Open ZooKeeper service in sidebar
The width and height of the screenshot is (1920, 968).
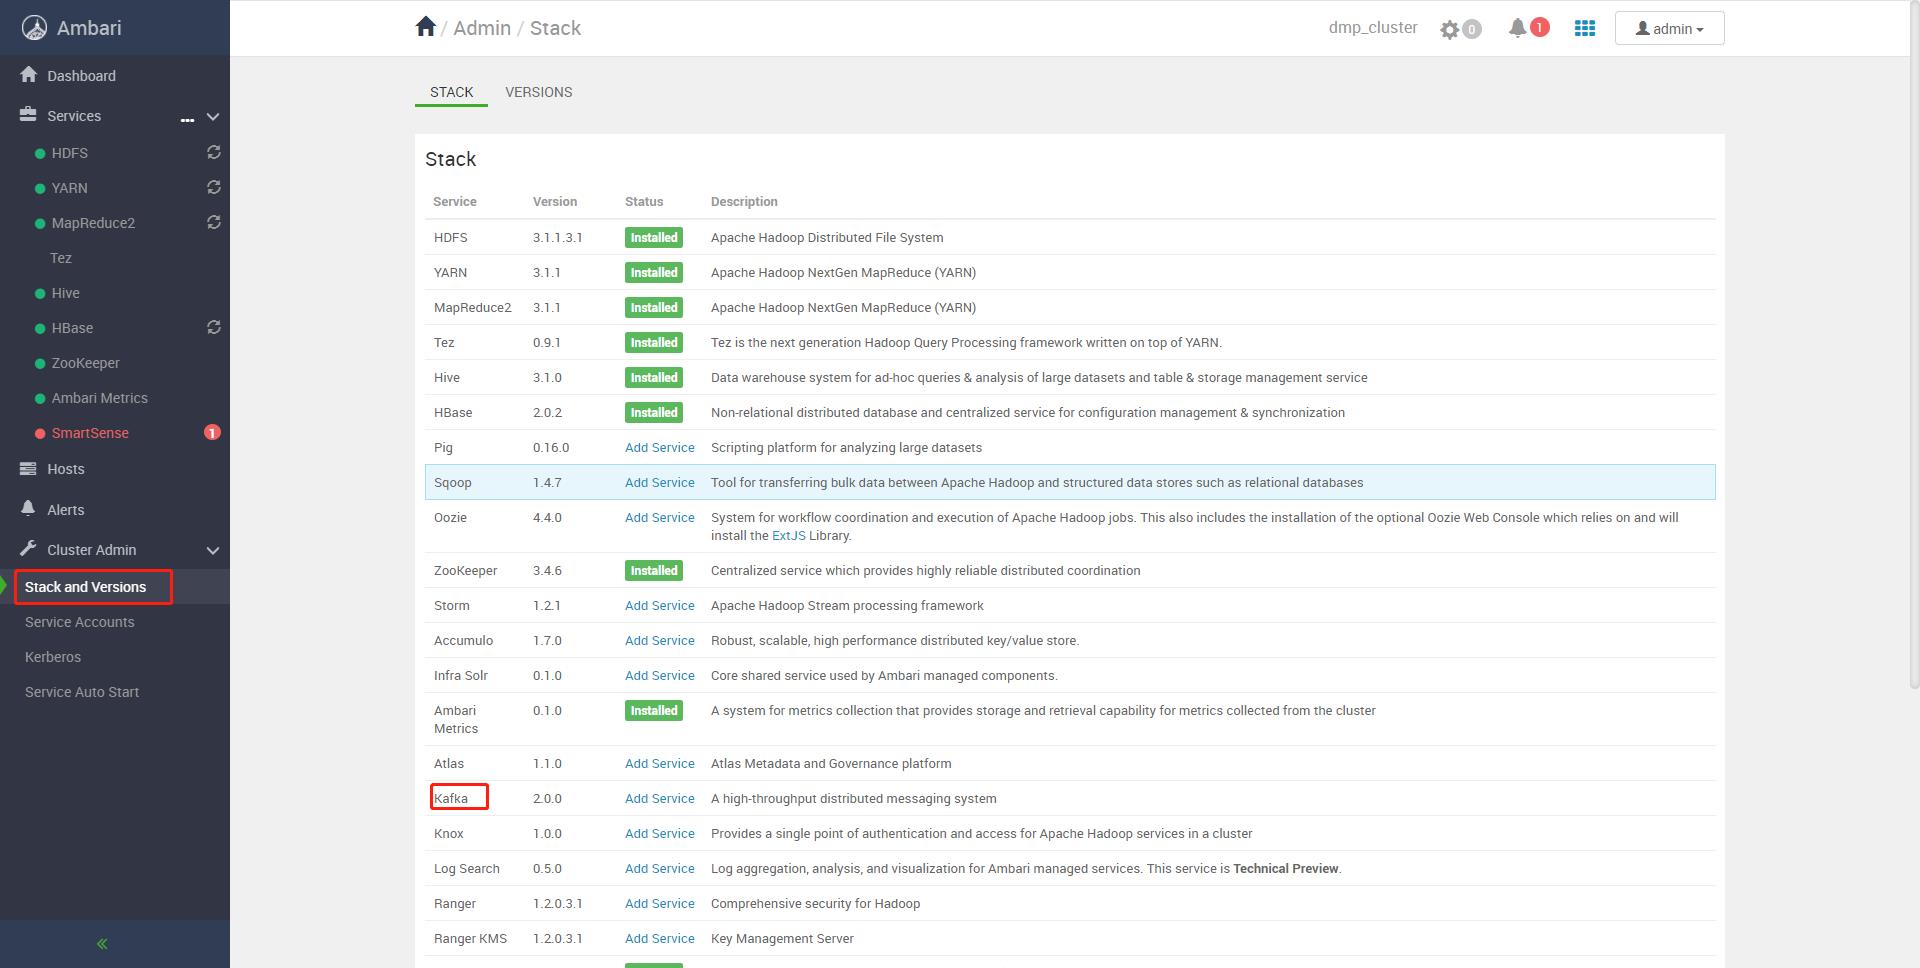86,363
